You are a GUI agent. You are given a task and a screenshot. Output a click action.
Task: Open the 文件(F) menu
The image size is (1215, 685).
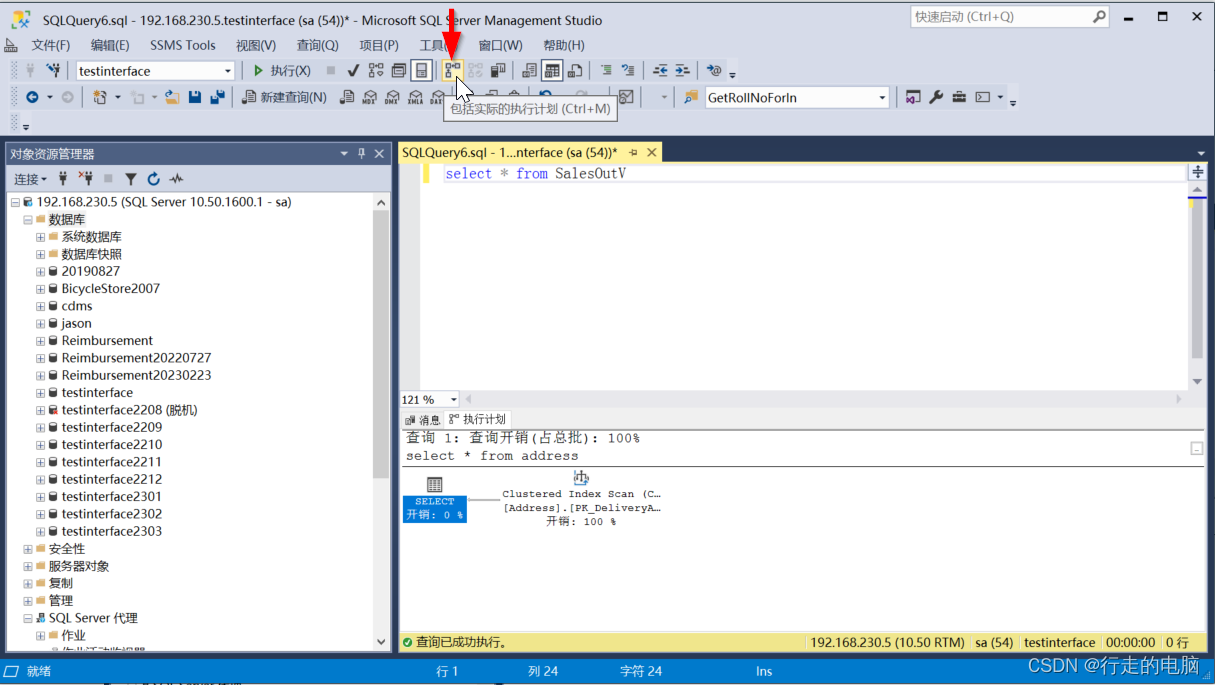(51, 45)
